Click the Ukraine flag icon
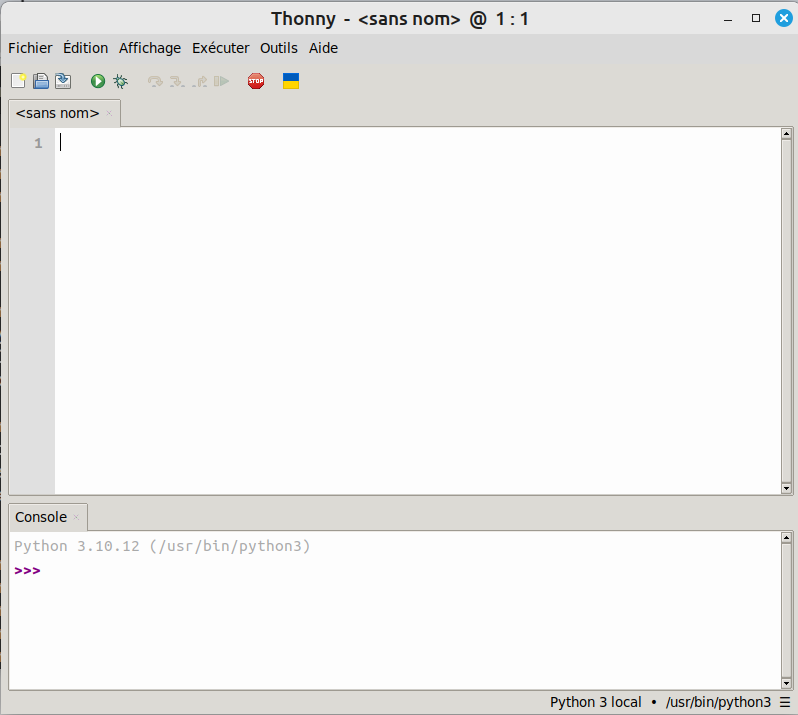Viewport: 798px width, 715px height. (291, 81)
